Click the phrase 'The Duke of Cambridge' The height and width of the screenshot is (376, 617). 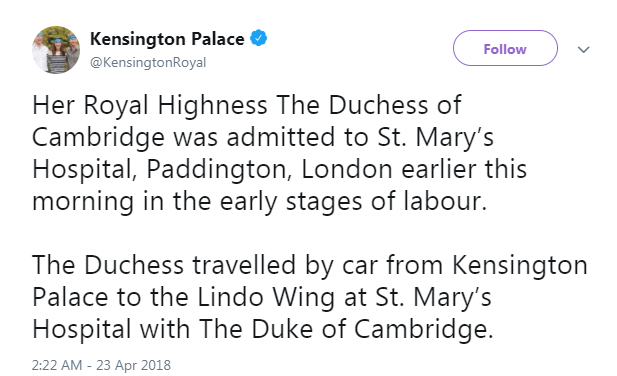click(343, 329)
